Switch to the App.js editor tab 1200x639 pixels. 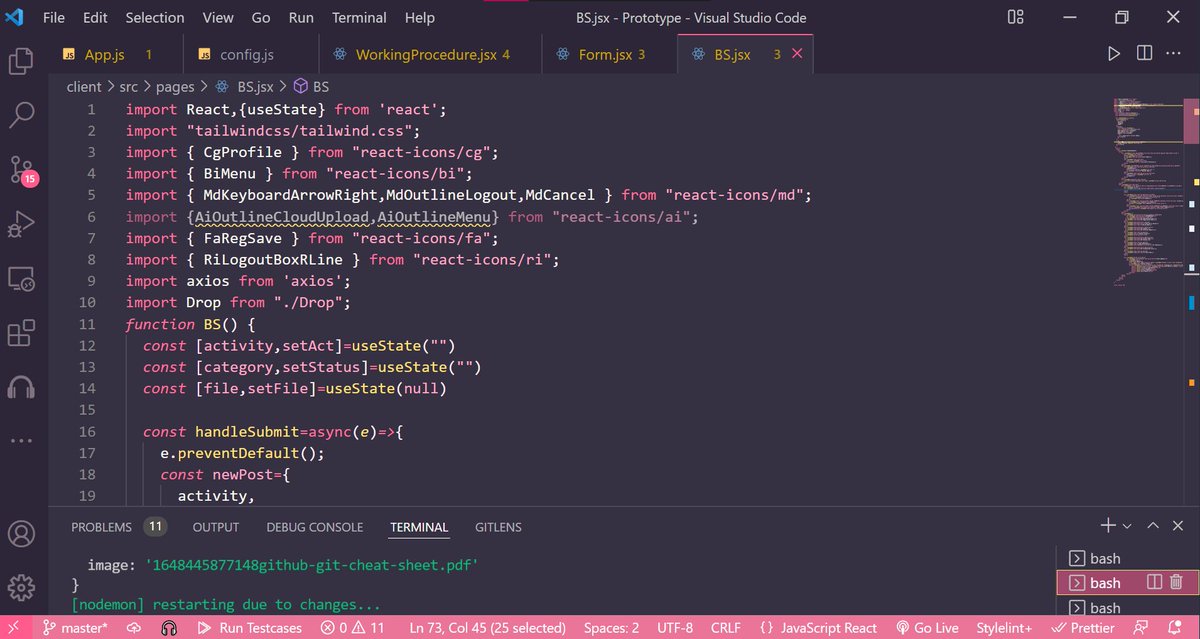pos(115,54)
